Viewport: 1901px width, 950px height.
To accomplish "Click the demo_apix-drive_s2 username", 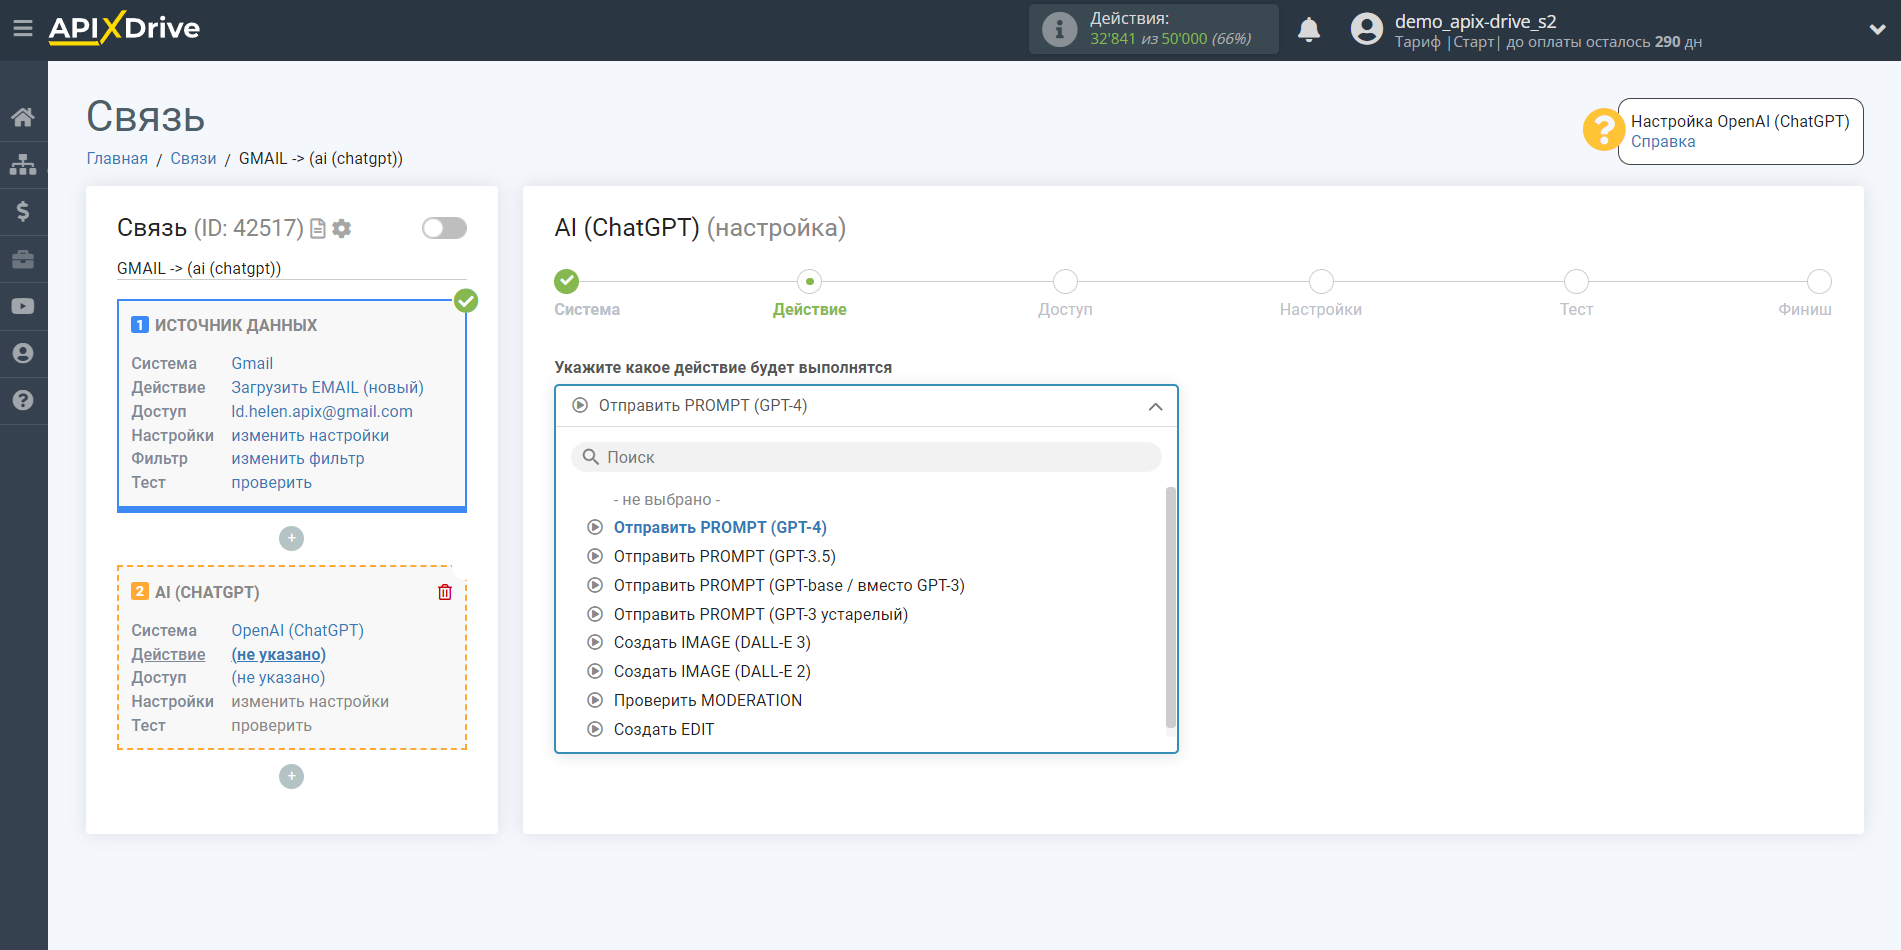I will [x=1475, y=21].
